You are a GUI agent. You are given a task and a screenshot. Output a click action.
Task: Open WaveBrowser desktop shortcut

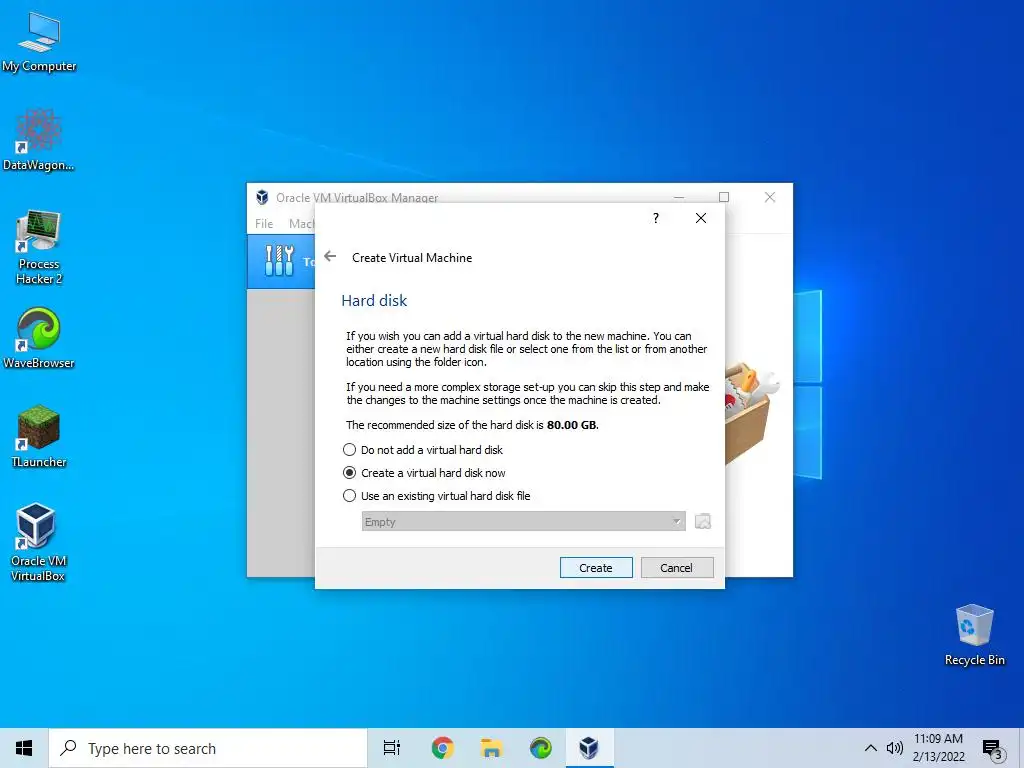[39, 338]
